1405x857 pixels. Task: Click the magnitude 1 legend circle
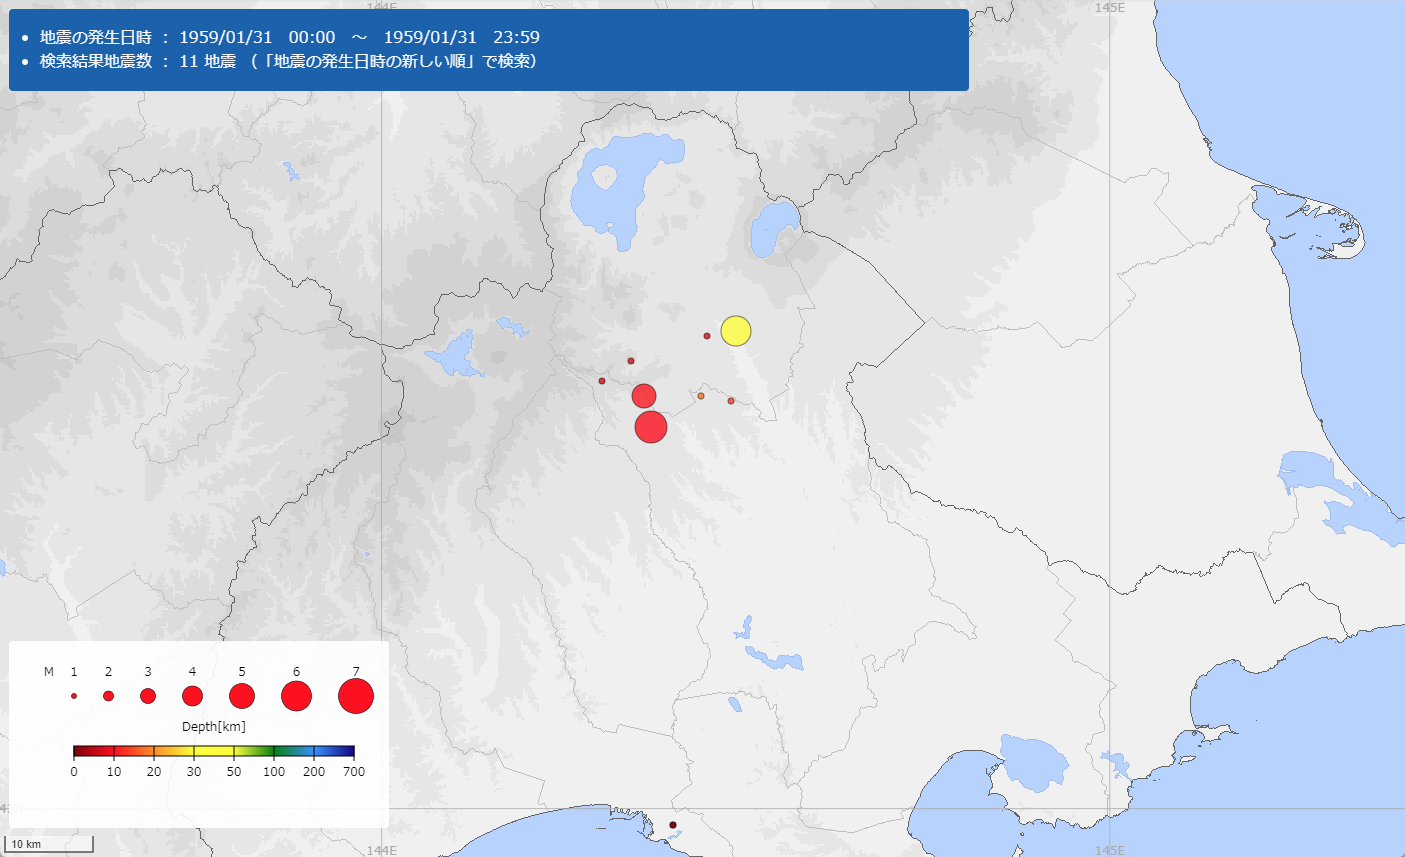point(74,696)
